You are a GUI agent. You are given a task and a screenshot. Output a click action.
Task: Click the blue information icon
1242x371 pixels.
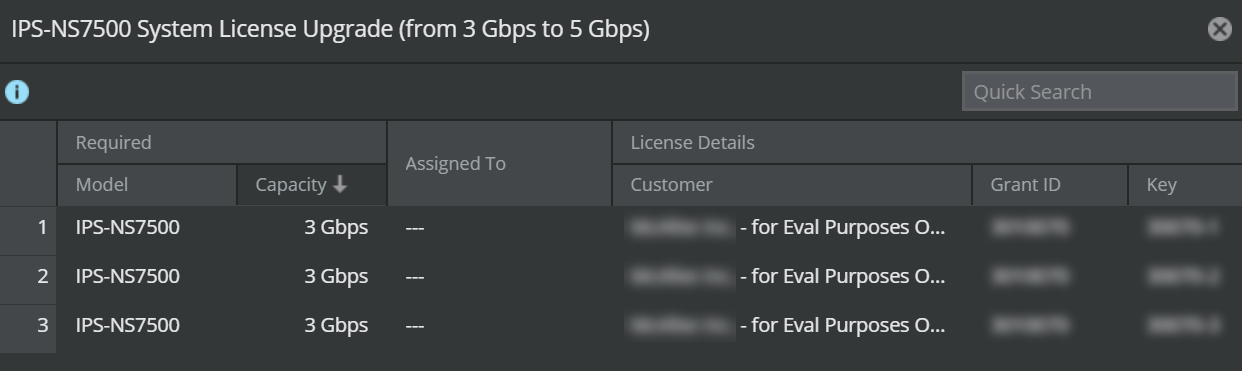tap(16, 92)
